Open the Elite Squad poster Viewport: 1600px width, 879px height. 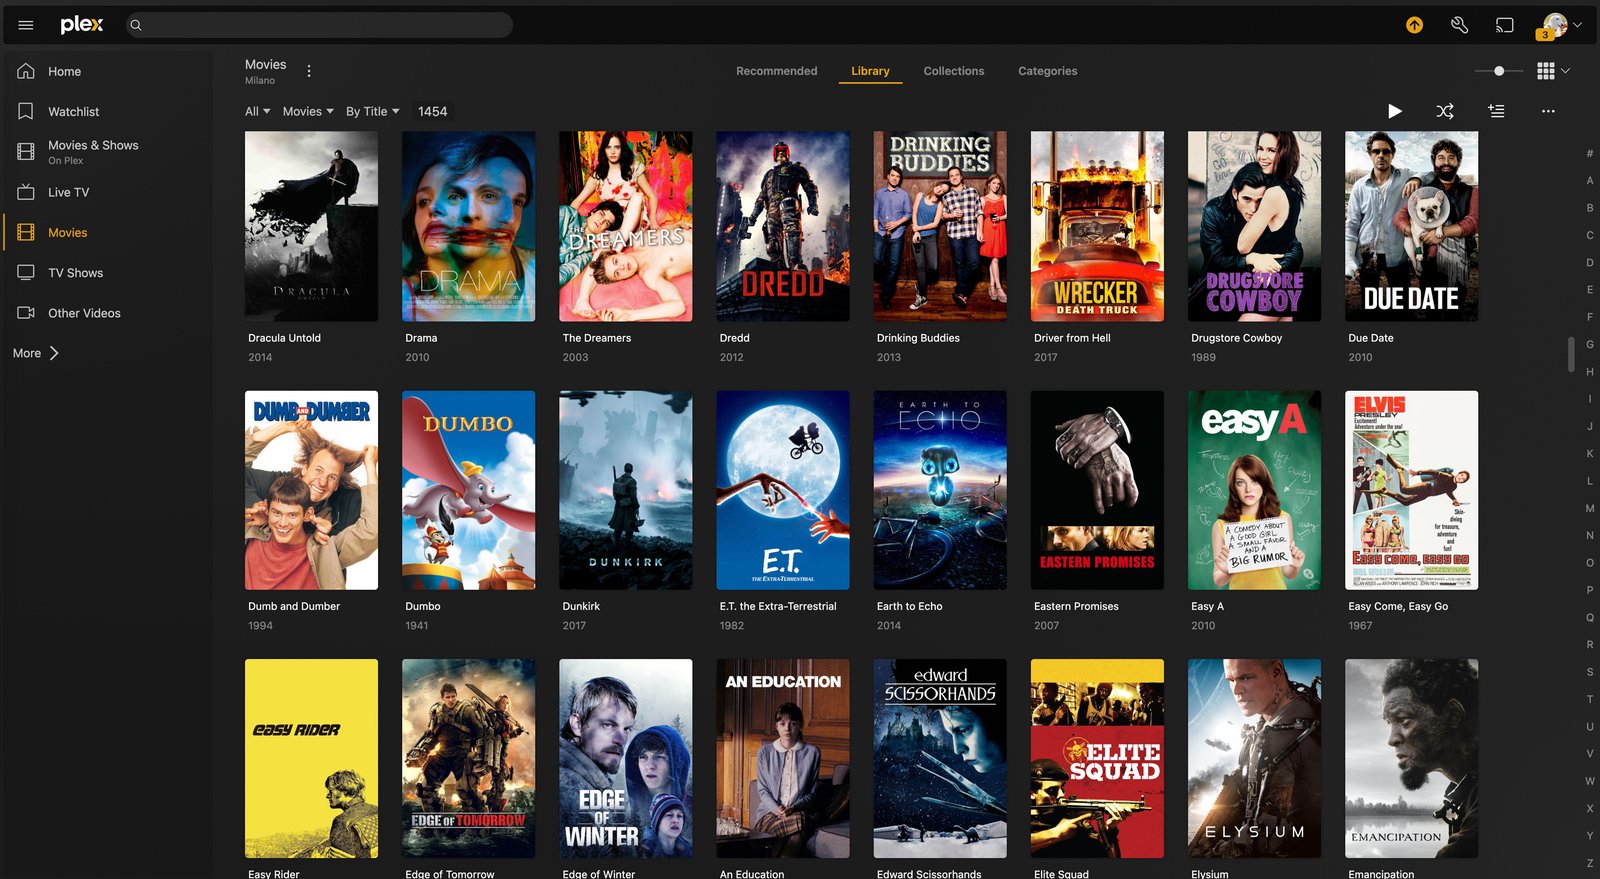point(1097,758)
